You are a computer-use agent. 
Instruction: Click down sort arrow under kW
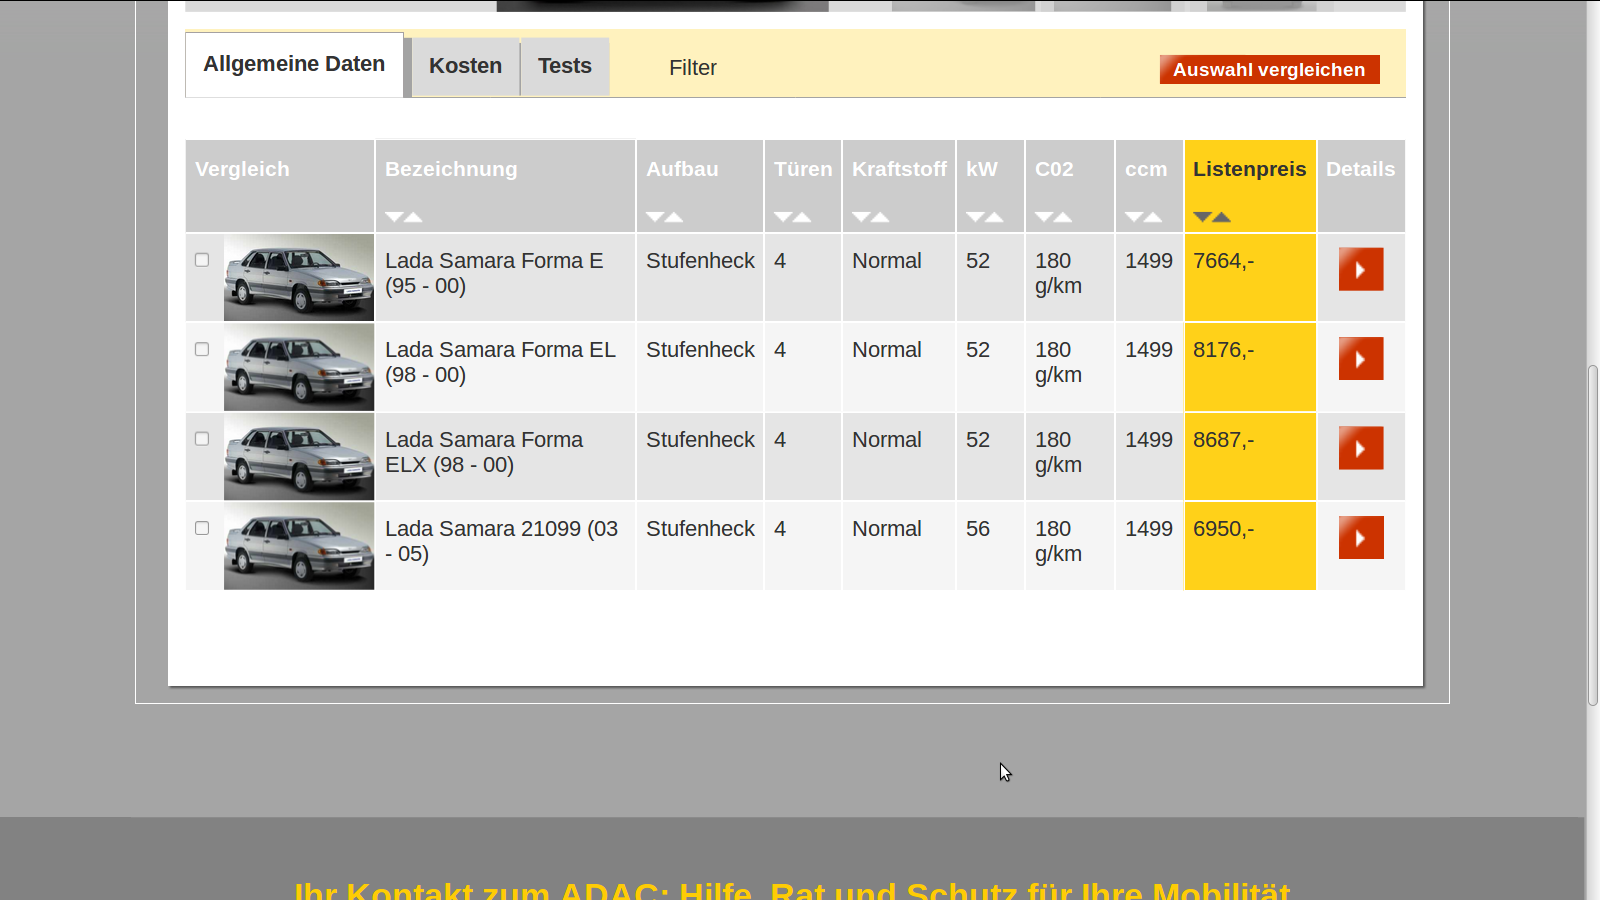tap(975, 217)
